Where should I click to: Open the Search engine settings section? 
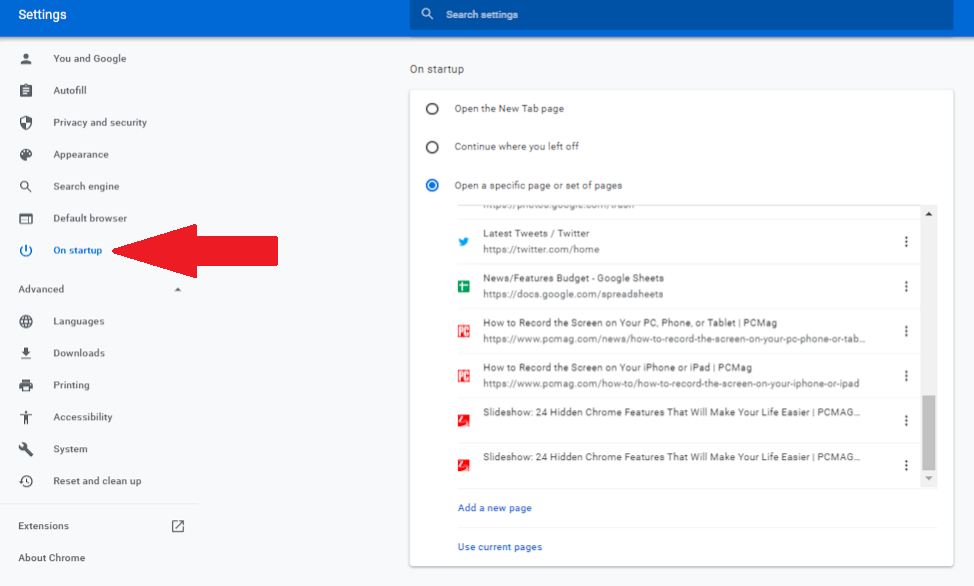(86, 187)
